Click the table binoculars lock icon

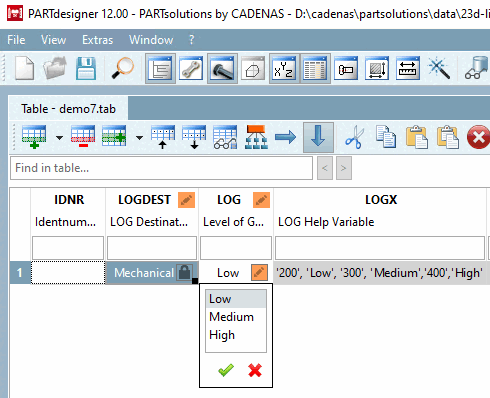[225, 137]
